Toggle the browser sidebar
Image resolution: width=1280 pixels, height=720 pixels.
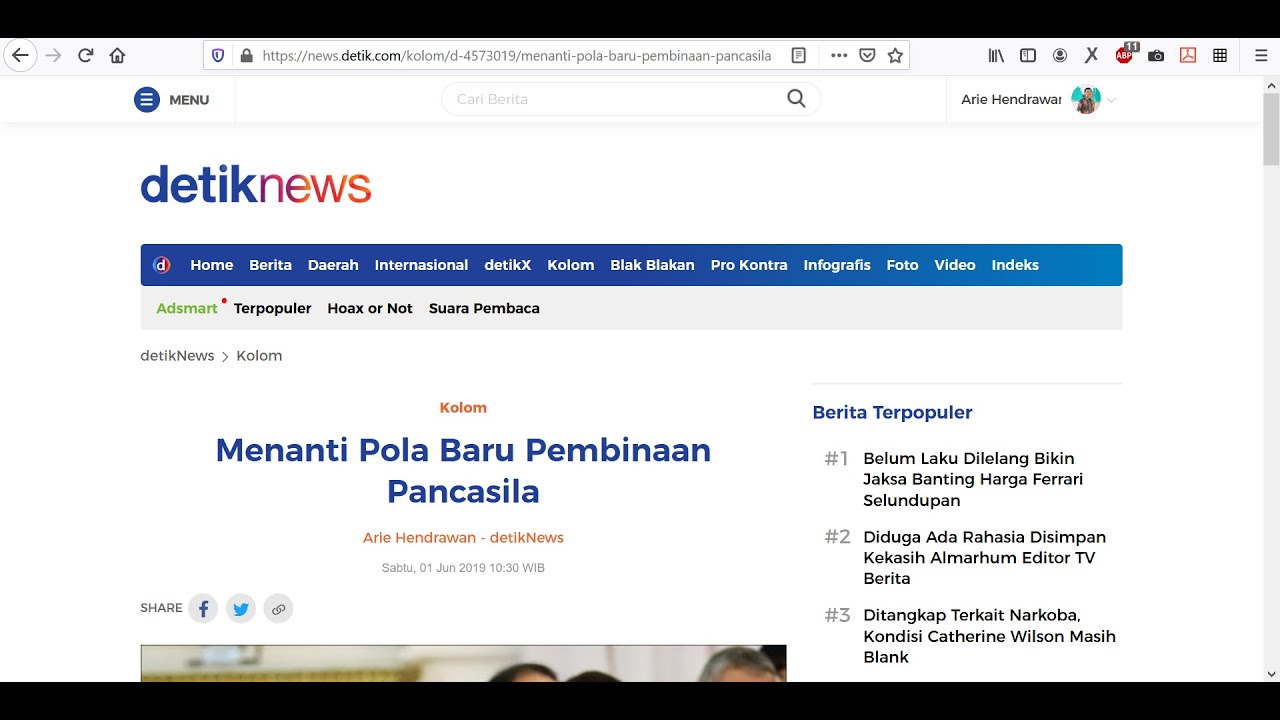click(x=1028, y=56)
